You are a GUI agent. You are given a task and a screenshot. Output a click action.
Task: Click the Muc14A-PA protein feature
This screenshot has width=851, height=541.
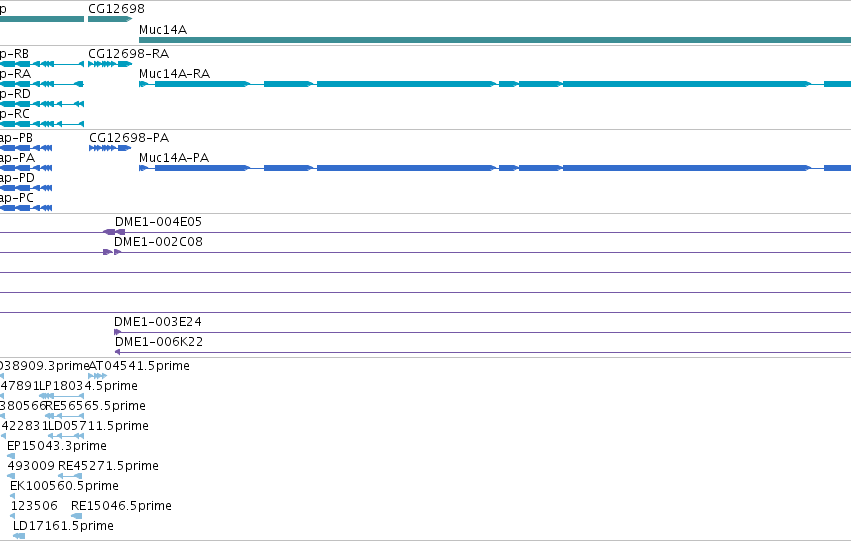point(495,168)
